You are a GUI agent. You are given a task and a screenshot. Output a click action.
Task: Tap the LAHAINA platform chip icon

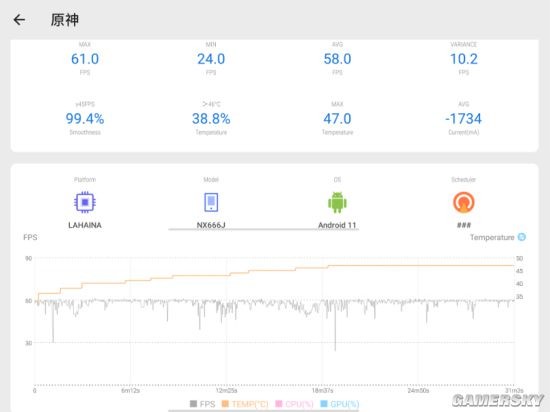coord(85,202)
